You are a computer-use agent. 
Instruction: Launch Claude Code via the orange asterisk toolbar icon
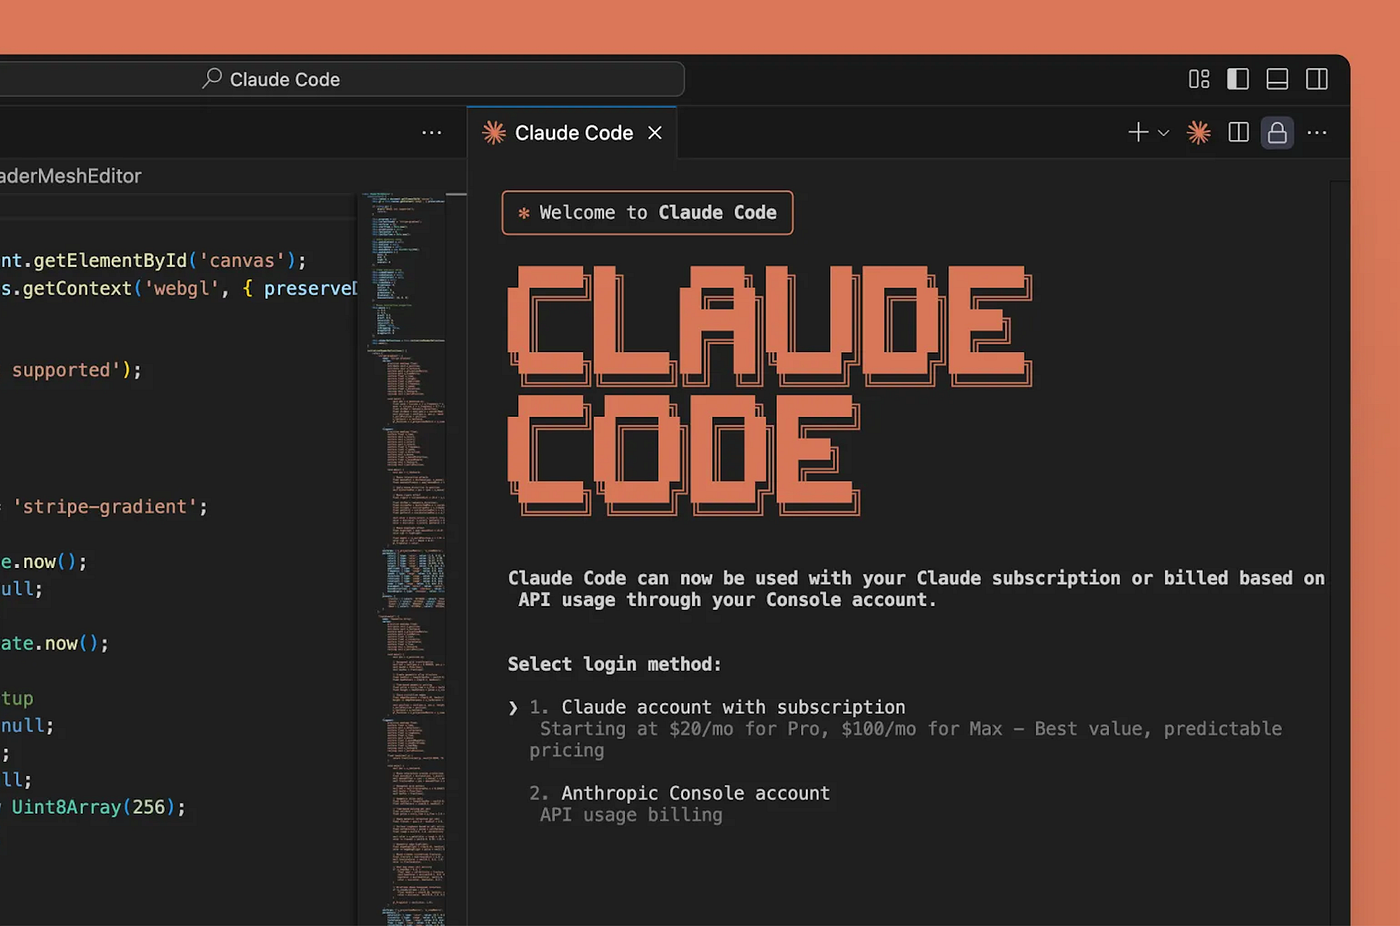click(1198, 132)
